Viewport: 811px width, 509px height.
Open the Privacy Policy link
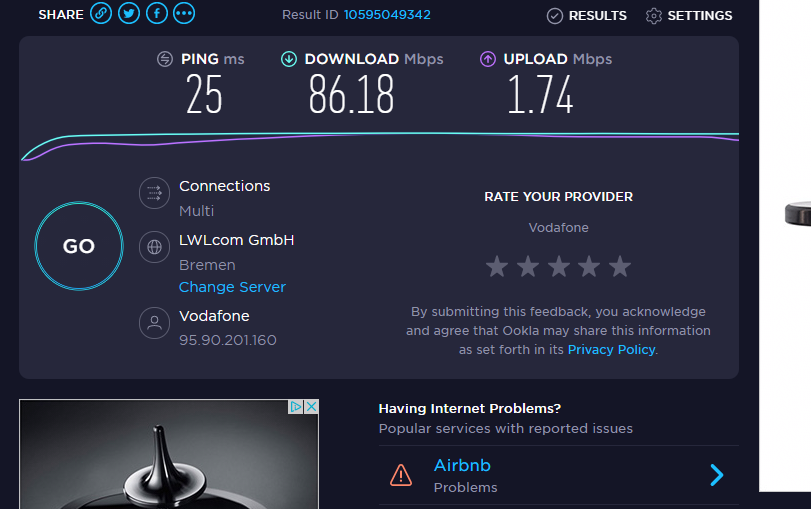pos(611,349)
